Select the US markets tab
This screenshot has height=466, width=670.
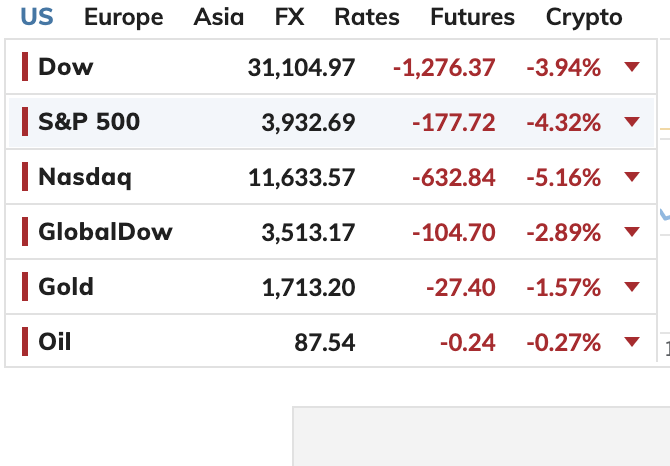click(37, 17)
